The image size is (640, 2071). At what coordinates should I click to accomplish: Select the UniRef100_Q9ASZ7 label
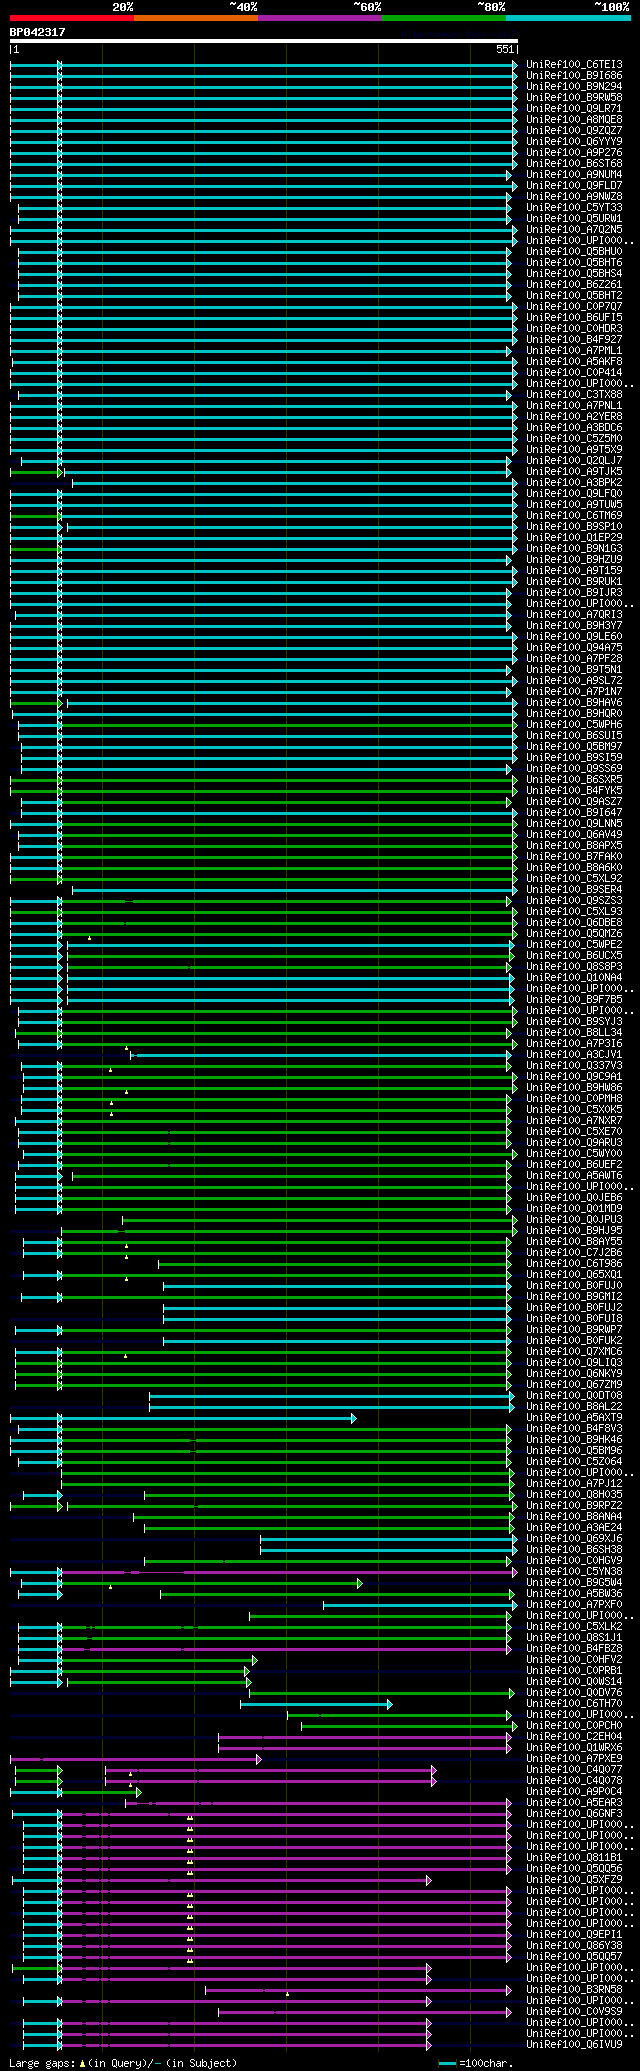click(574, 802)
